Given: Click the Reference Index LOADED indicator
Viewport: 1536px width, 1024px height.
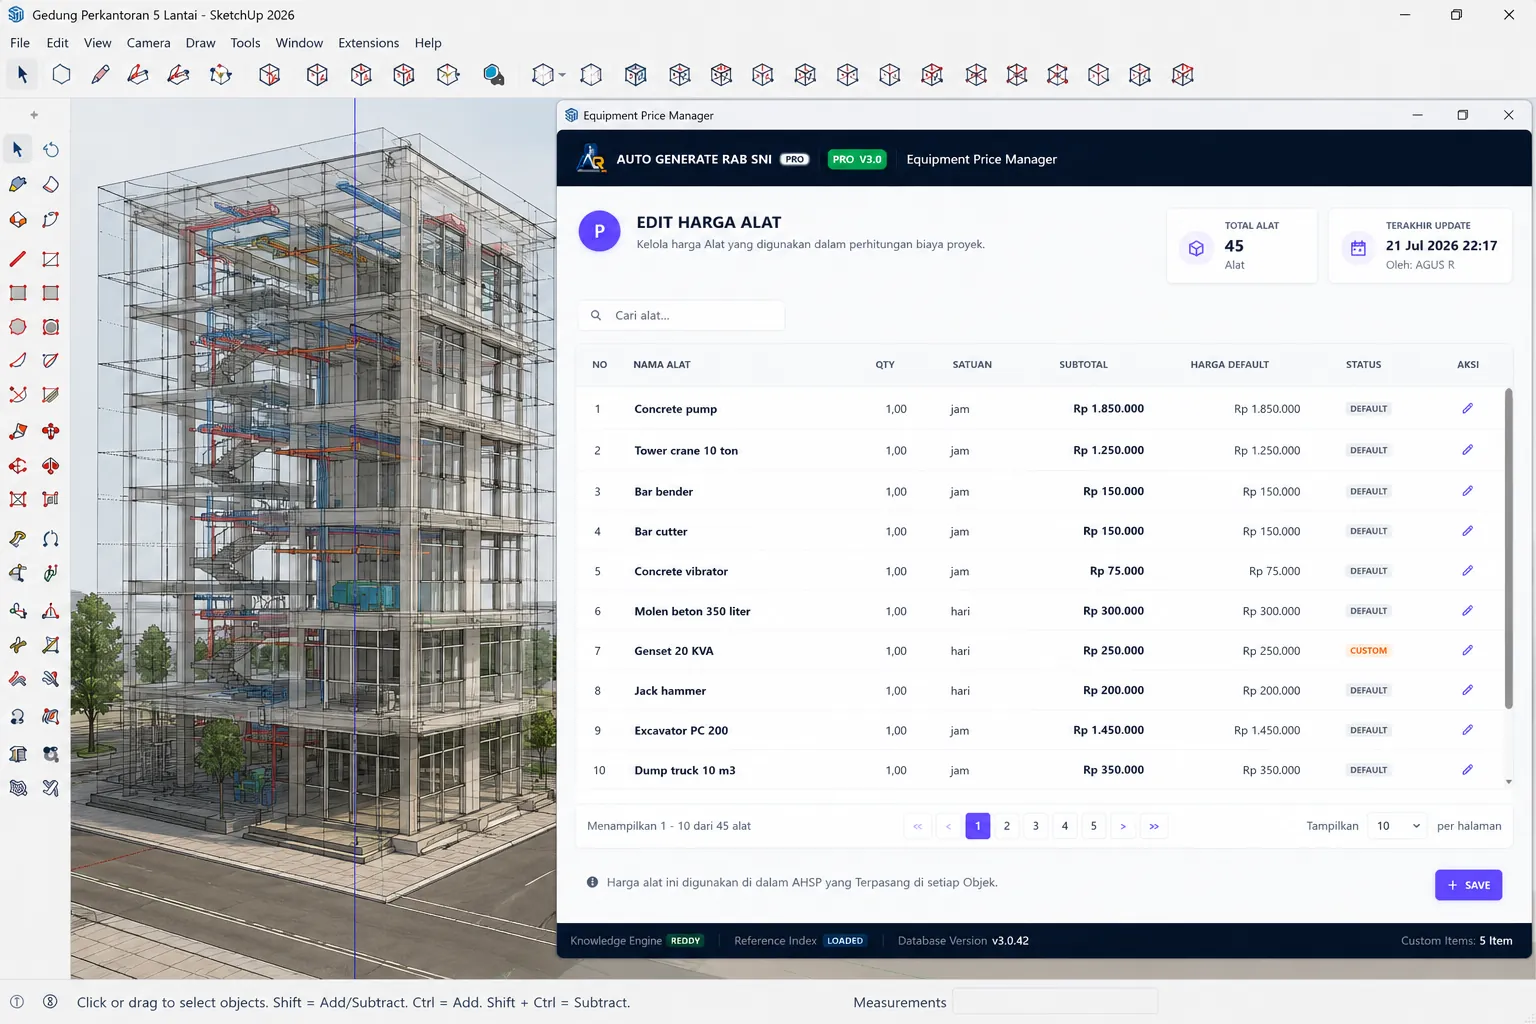Looking at the screenshot, I should [800, 941].
